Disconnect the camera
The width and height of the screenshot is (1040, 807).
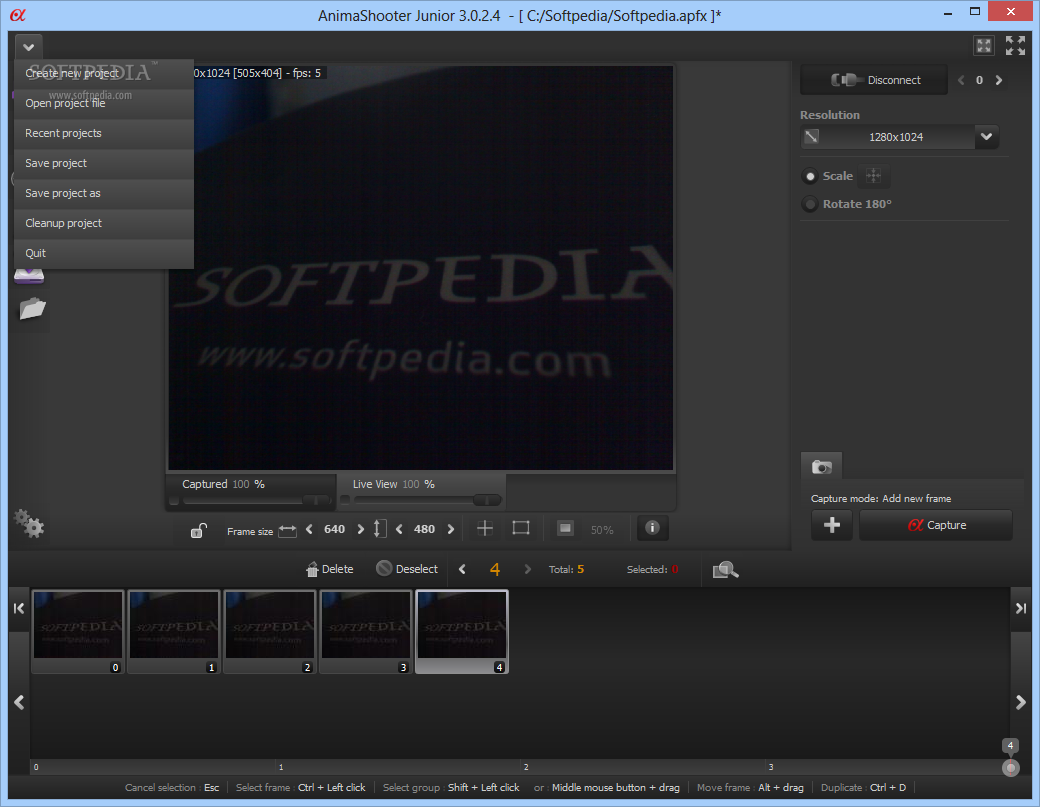click(x=874, y=80)
